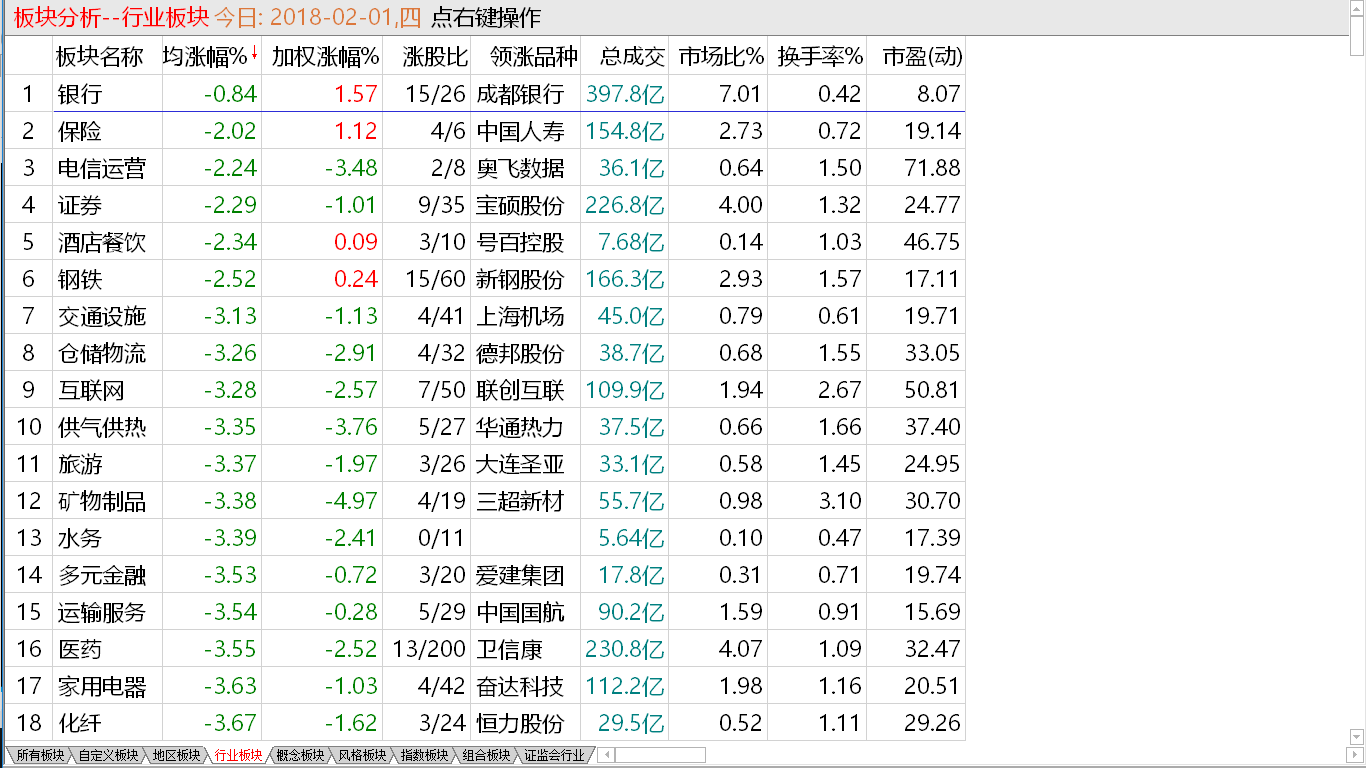Image resolution: width=1366 pixels, height=768 pixels.
Task: Select the 多元金融 sector row
Action: click(483, 575)
